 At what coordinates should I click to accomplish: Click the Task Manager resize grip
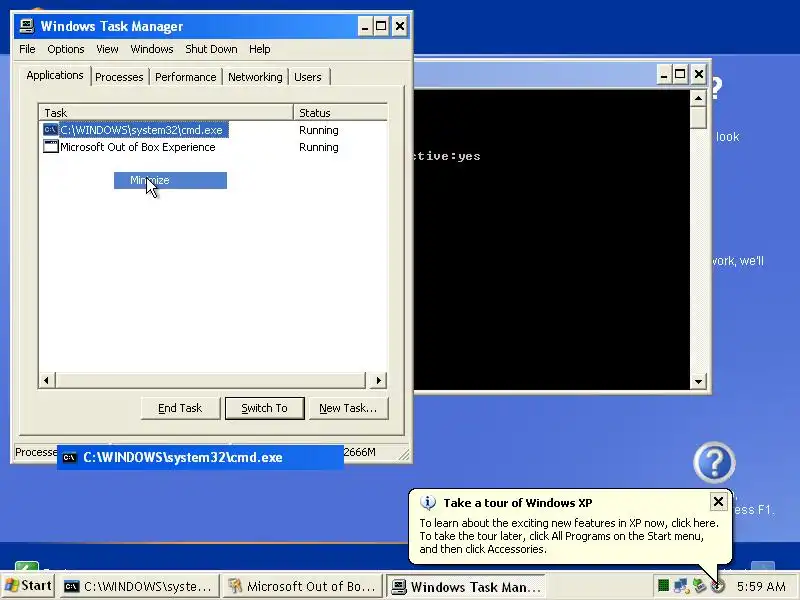coord(404,455)
